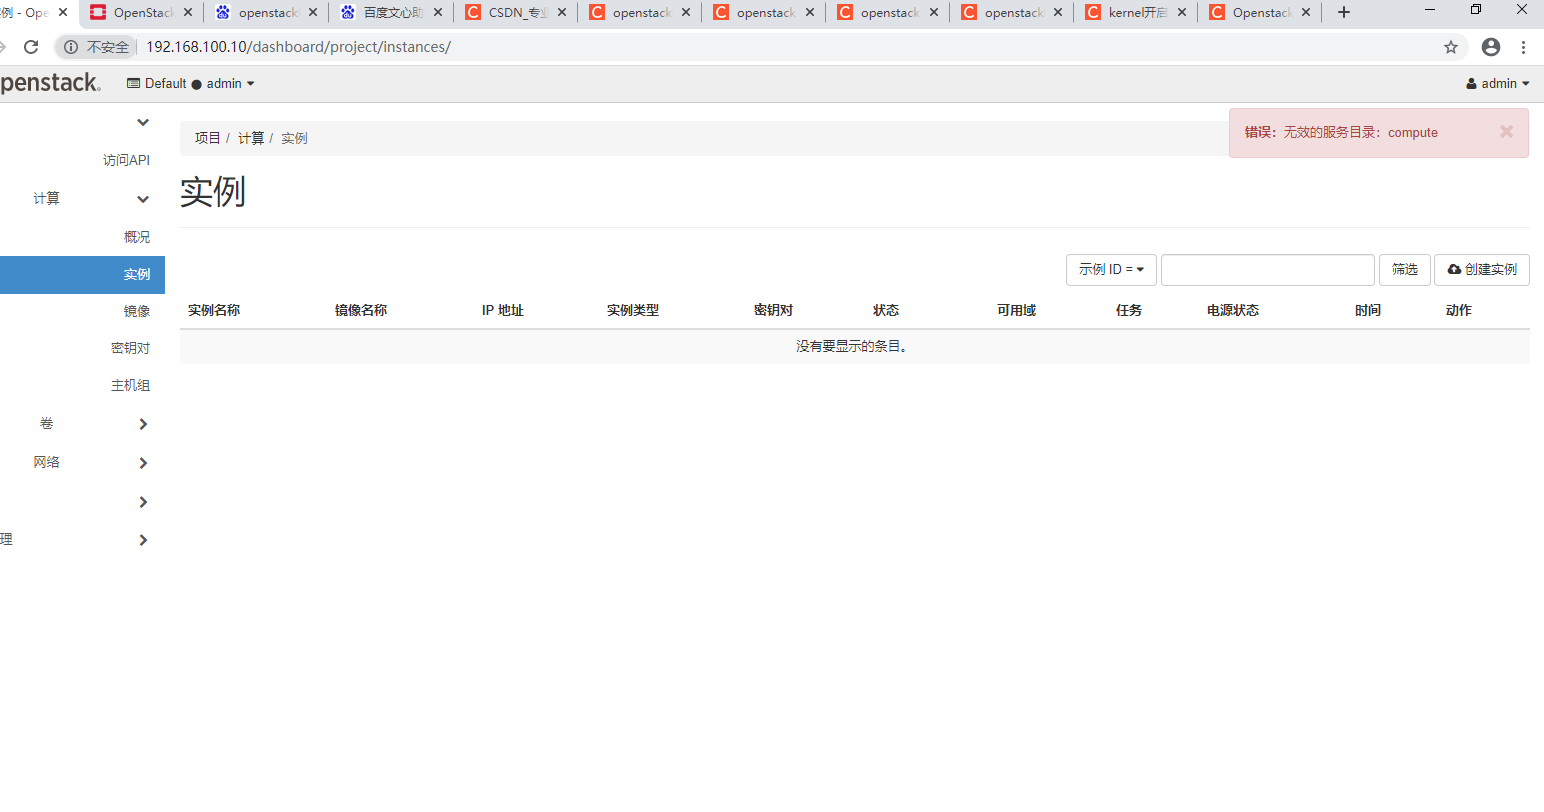
Task: Click the 镜像名称 column header
Action: click(361, 310)
